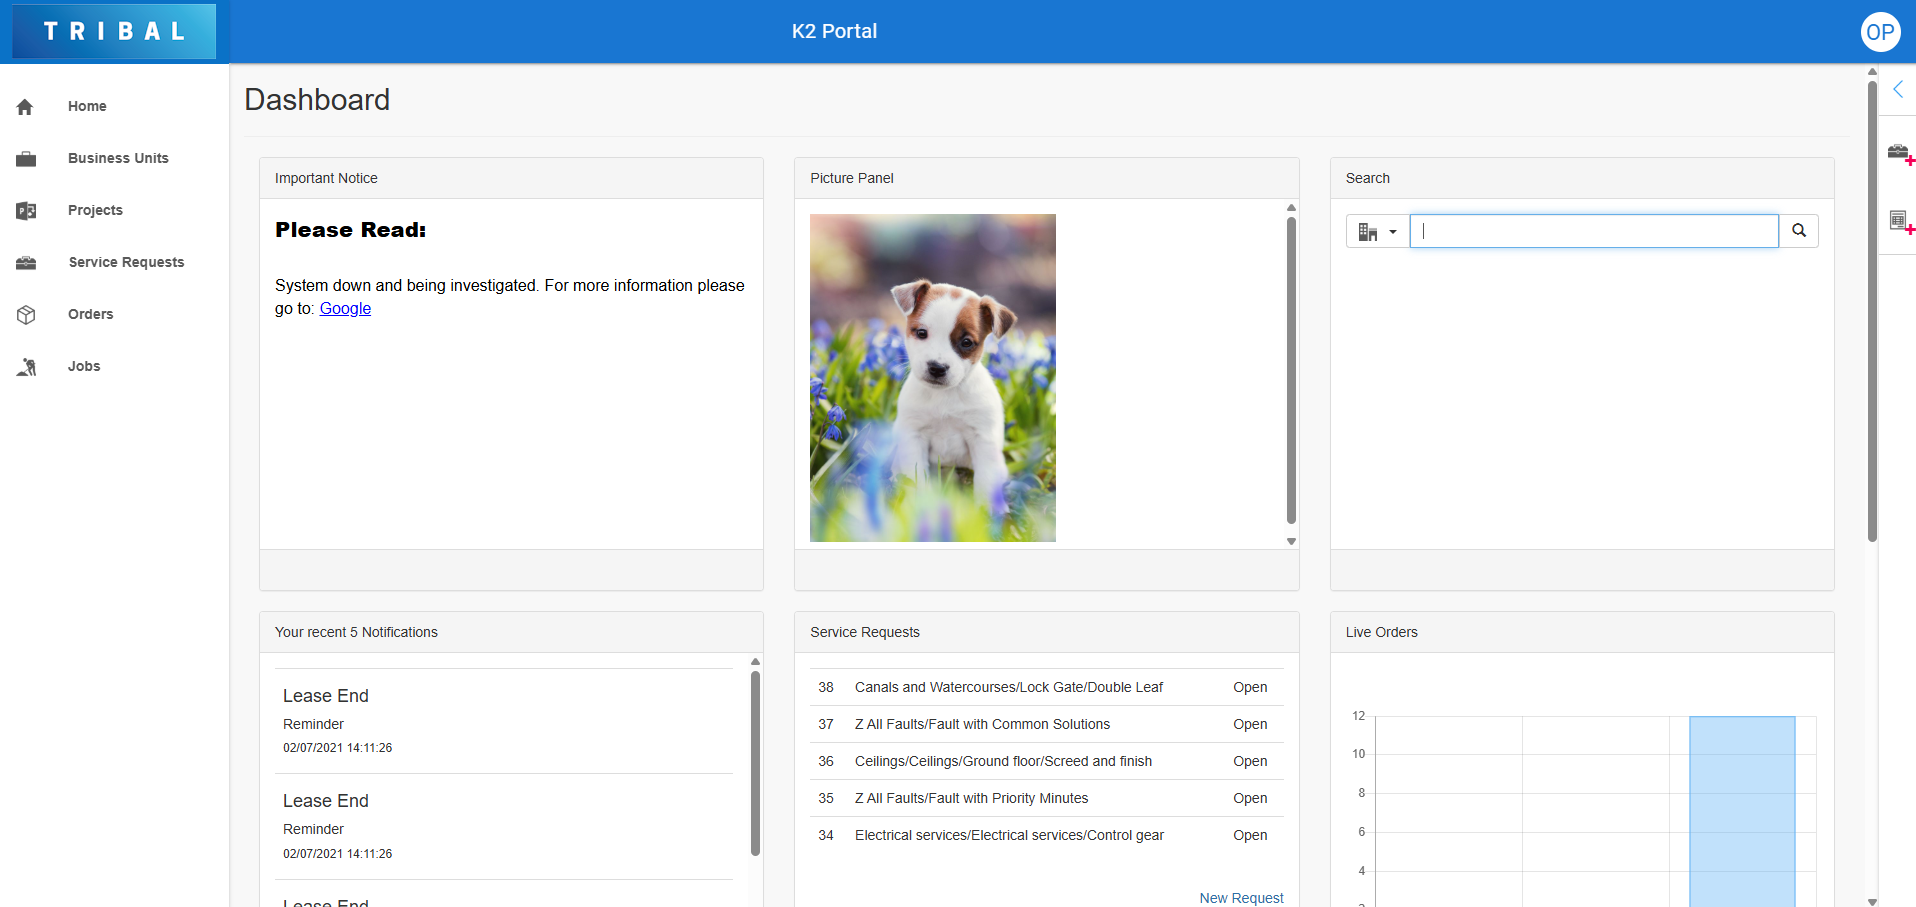This screenshot has height=907, width=1916.
Task: Open the OP user profile avatar
Action: coord(1880,32)
